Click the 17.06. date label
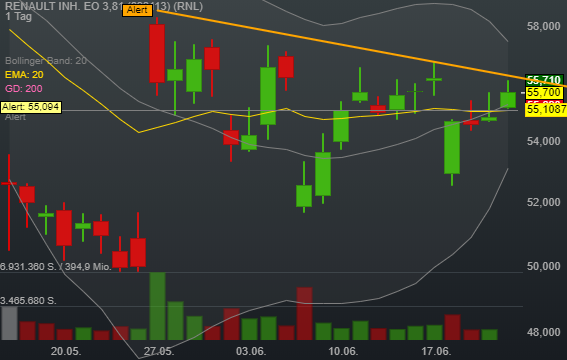The height and width of the screenshot is (360, 567). pyautogui.click(x=436, y=351)
